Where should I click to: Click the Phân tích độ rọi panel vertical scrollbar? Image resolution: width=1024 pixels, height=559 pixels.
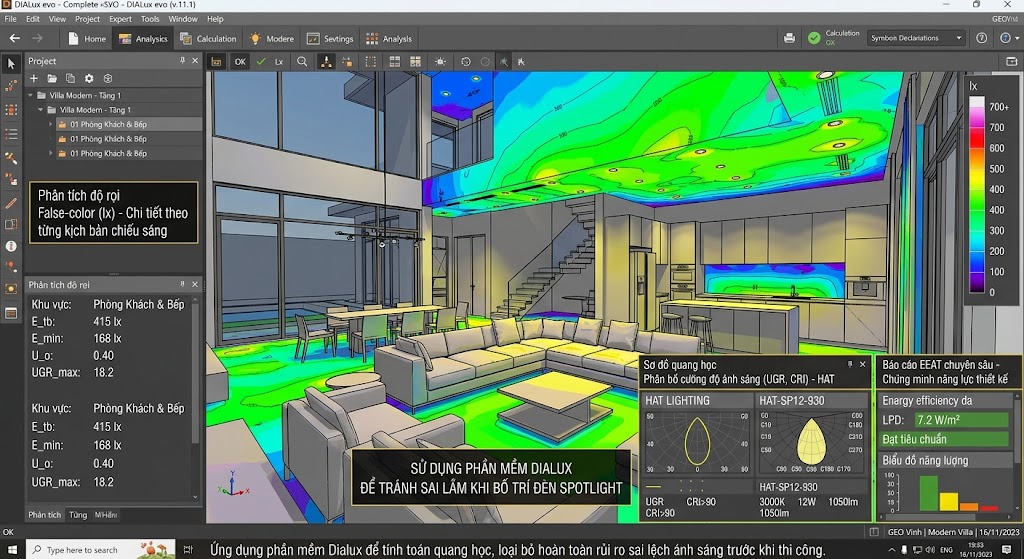195,398
